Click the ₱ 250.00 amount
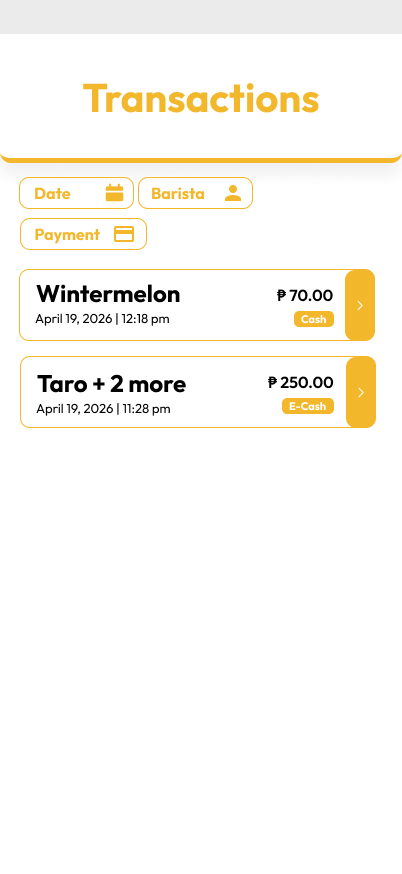The width and height of the screenshot is (402, 874). click(x=301, y=382)
